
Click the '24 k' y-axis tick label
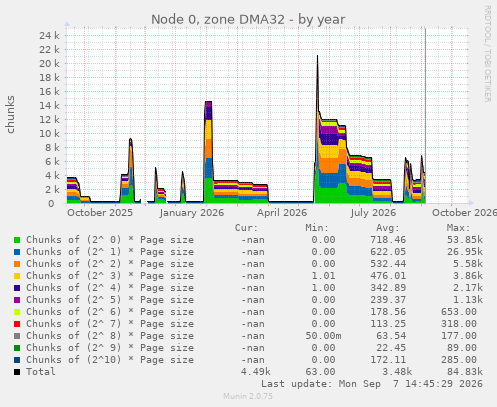tap(49, 35)
